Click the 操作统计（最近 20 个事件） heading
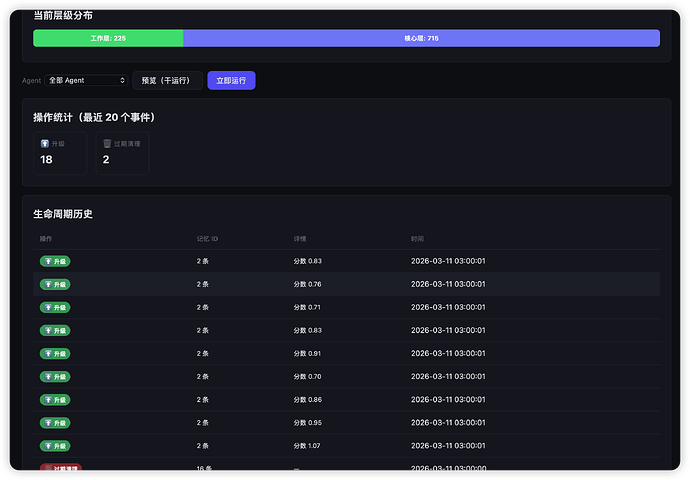The height and width of the screenshot is (480, 690). click(94, 117)
